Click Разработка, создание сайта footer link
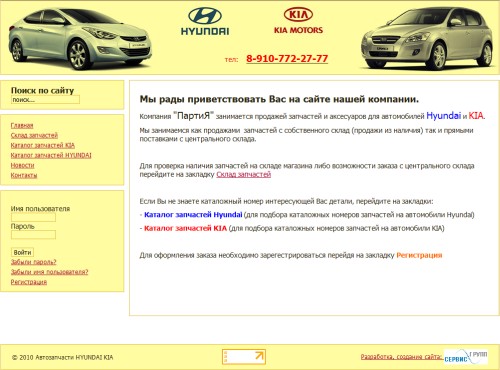Screen dimensions: 500x370 (401, 357)
